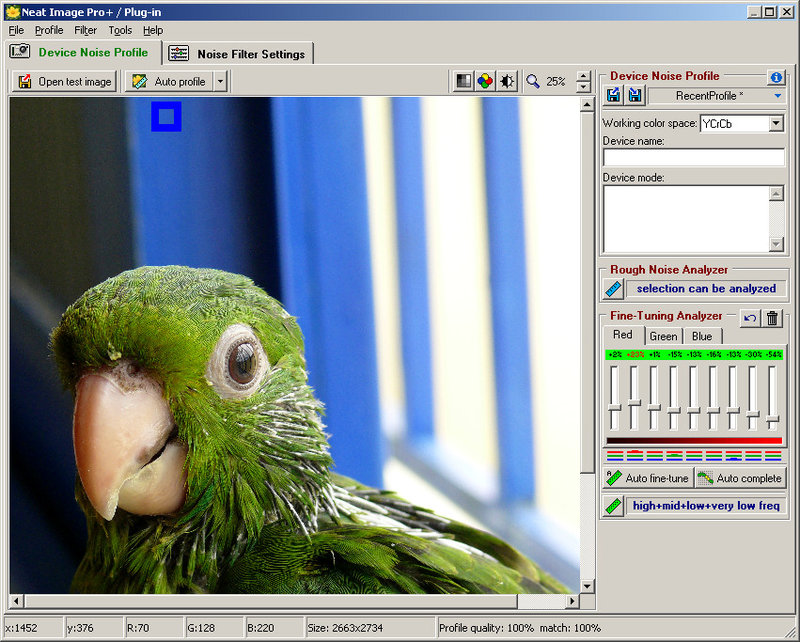Click the horizontal scroll-left arrow
Screen dimensions: 800x642
(x=16, y=601)
